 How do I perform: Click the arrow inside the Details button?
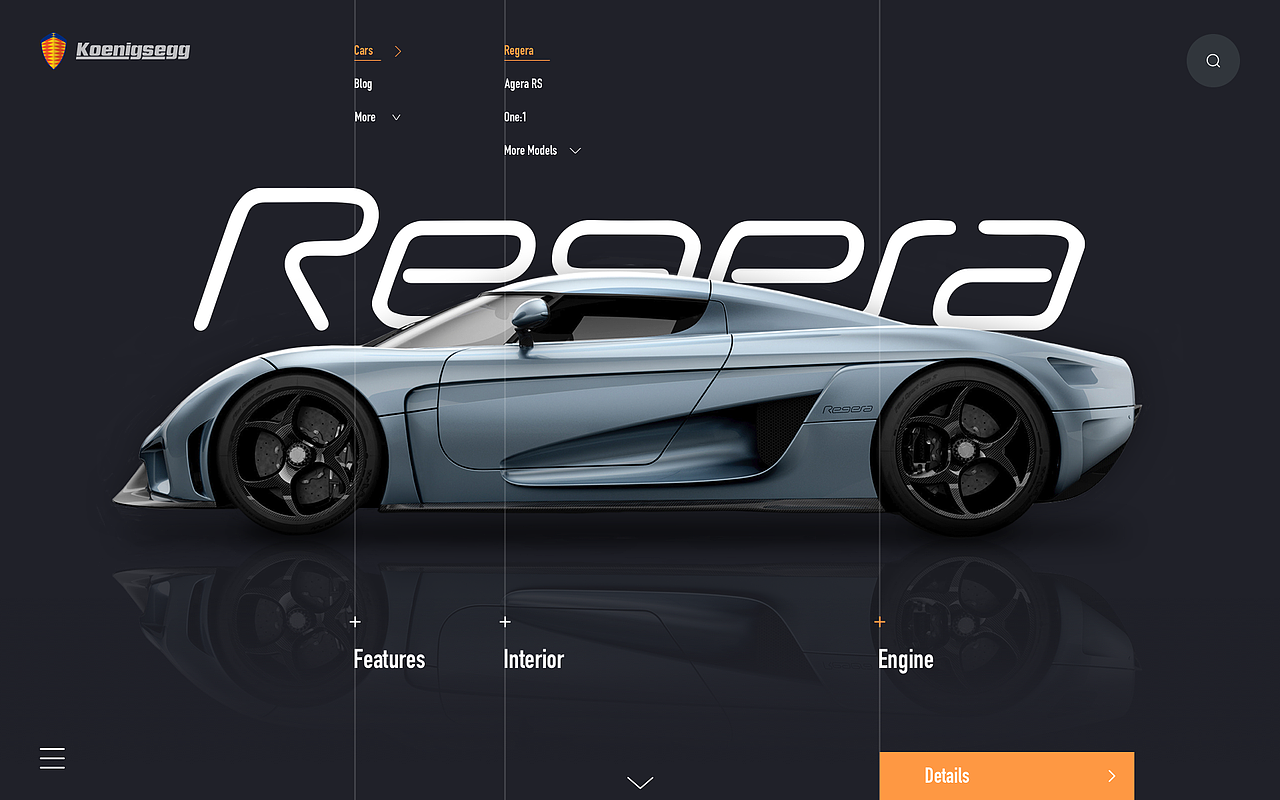point(1112,776)
